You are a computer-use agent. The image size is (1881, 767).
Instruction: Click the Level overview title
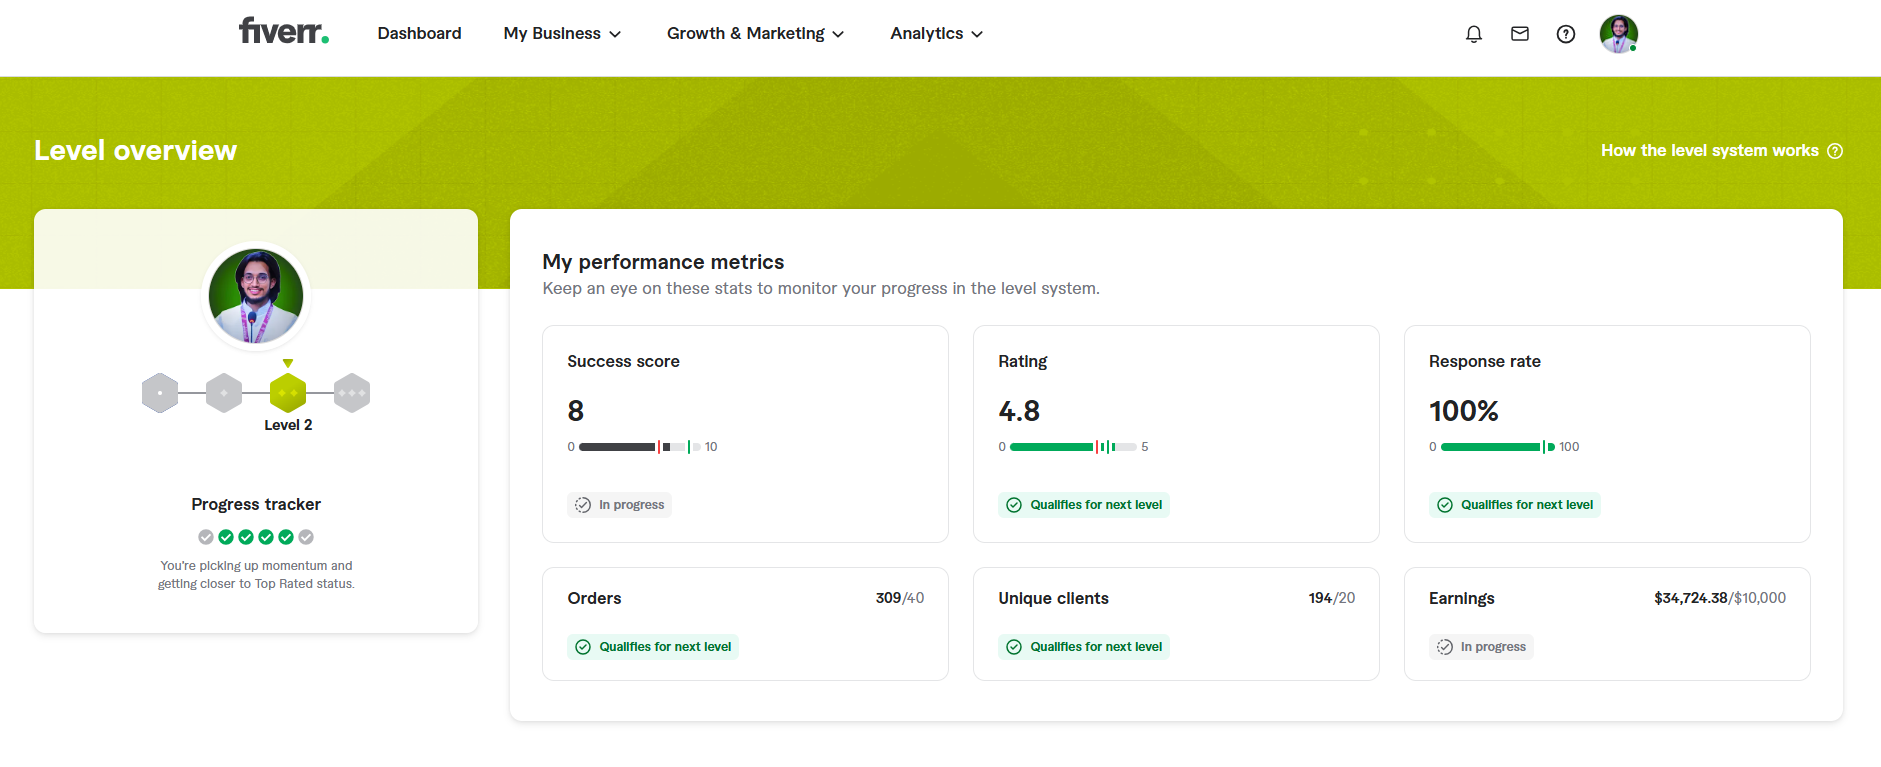(135, 150)
